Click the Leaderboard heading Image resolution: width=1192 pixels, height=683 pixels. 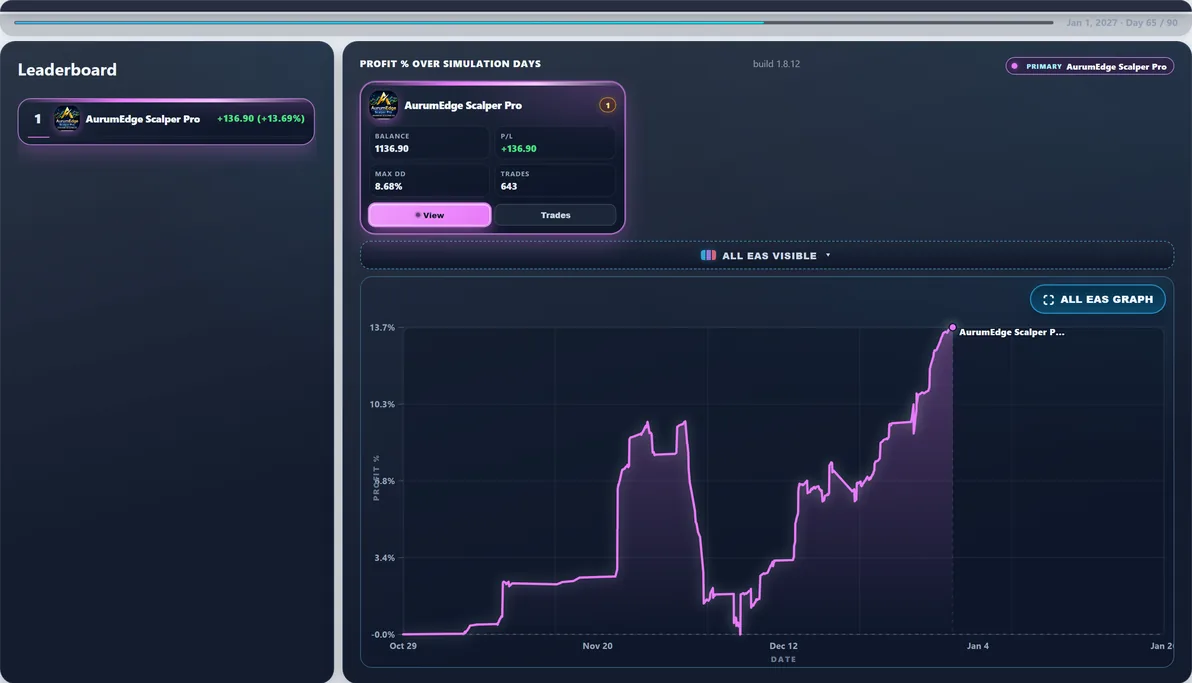tap(67, 70)
